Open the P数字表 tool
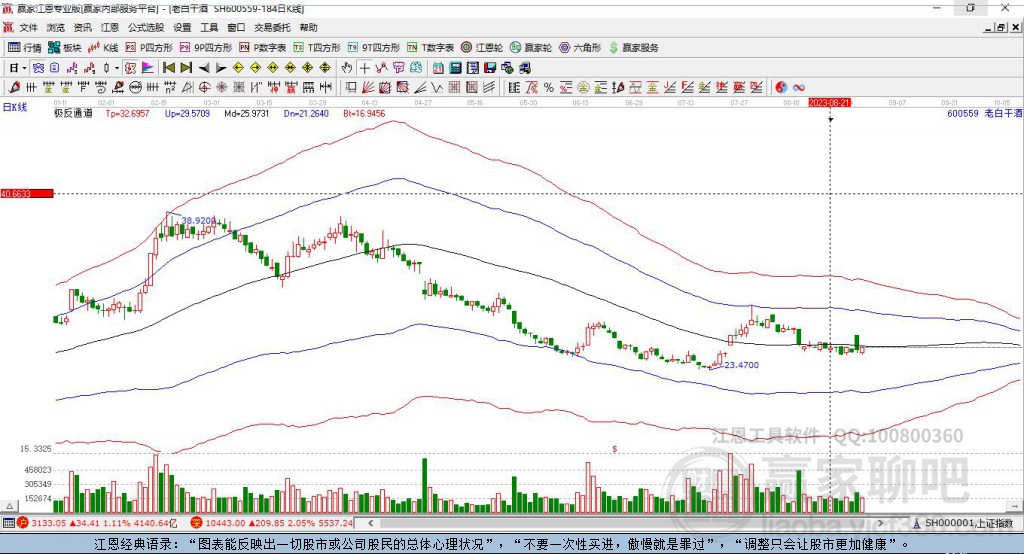This screenshot has height=554, width=1024. 263,48
